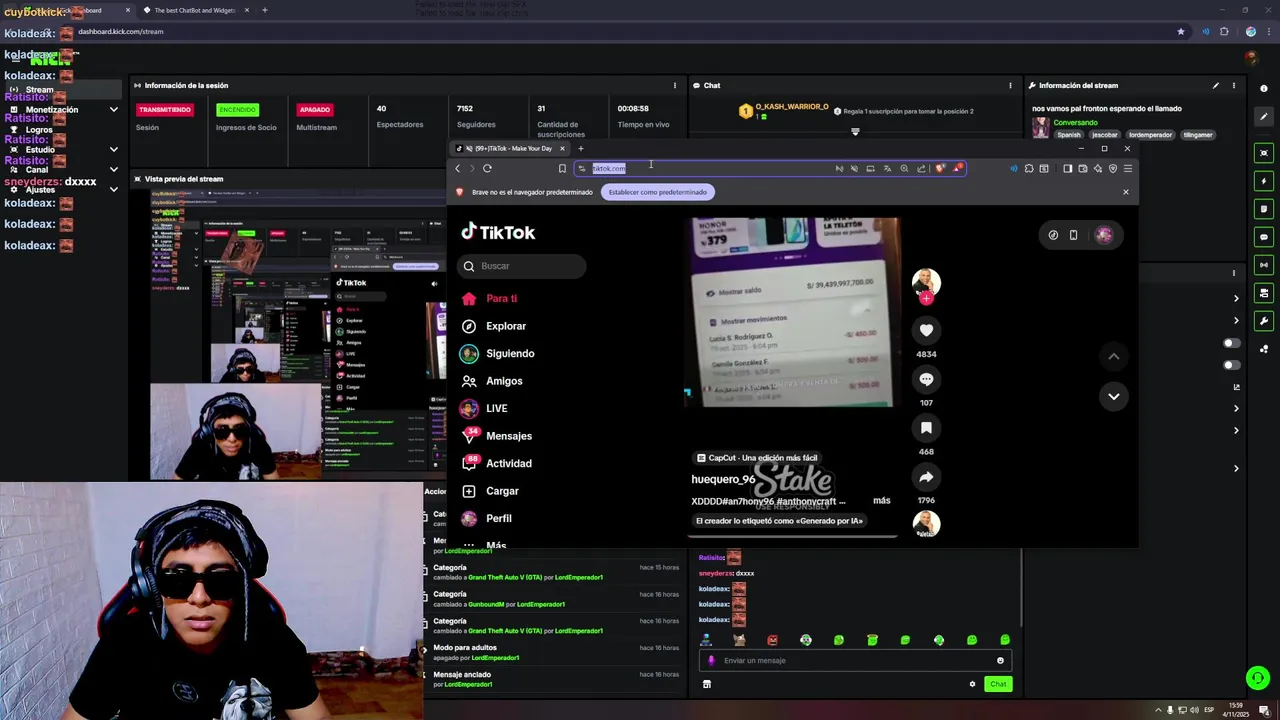Click Establecer como predeterminado button
The width and height of the screenshot is (1280, 720).
(x=658, y=192)
